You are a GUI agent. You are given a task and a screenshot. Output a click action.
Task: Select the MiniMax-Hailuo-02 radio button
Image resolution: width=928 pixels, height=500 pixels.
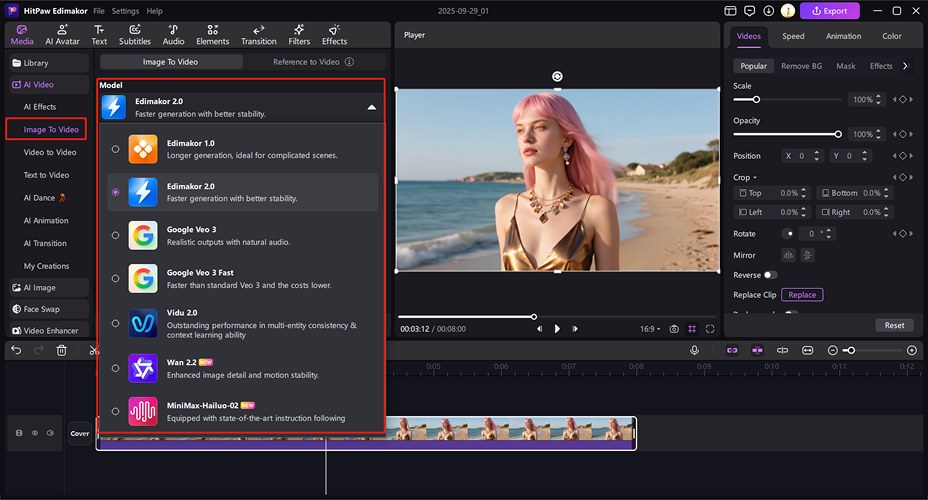(115, 411)
